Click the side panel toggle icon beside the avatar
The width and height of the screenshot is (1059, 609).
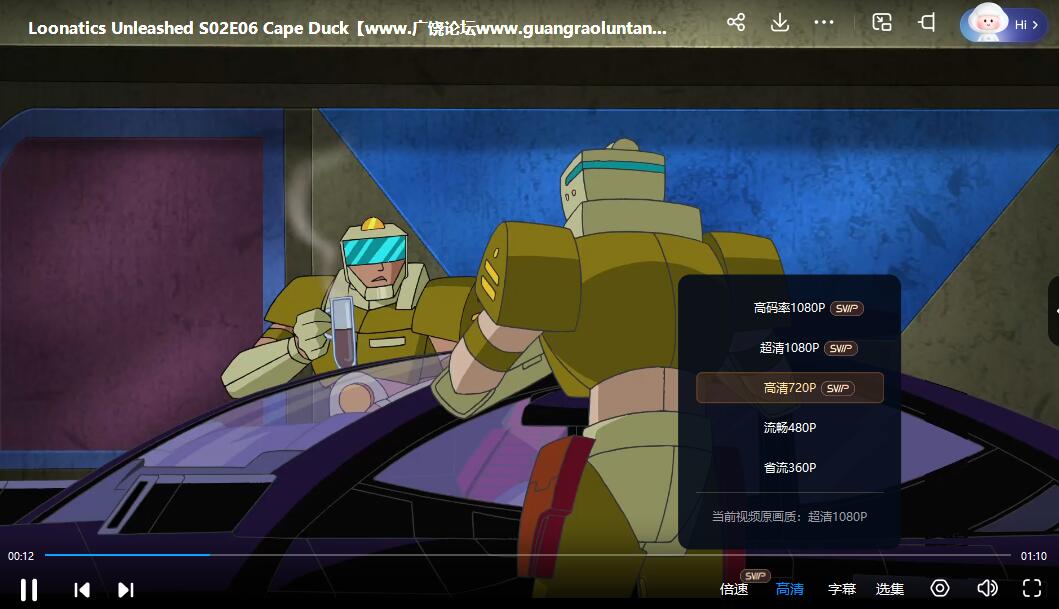coord(927,22)
